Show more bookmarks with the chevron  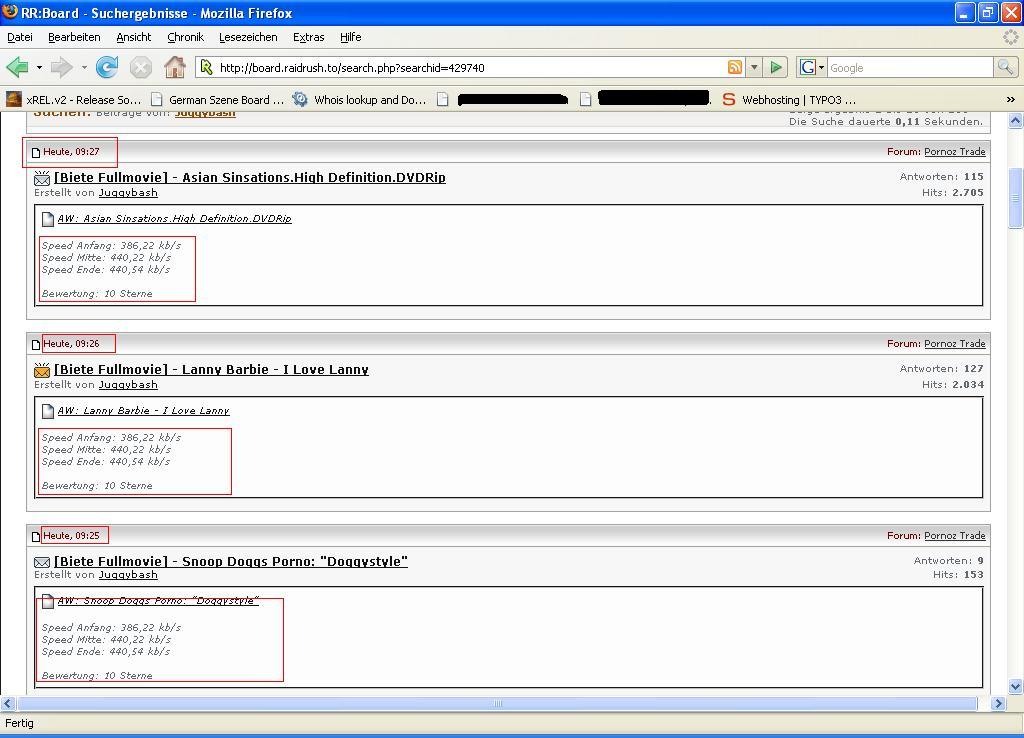1010,100
